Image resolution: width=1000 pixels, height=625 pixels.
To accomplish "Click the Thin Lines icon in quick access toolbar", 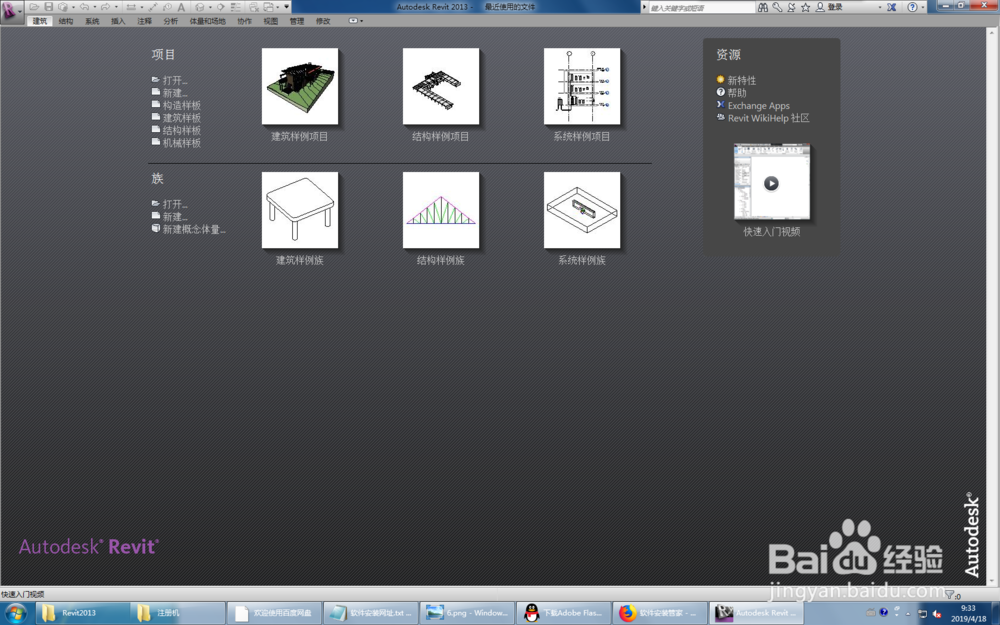I will pyautogui.click(x=235, y=7).
